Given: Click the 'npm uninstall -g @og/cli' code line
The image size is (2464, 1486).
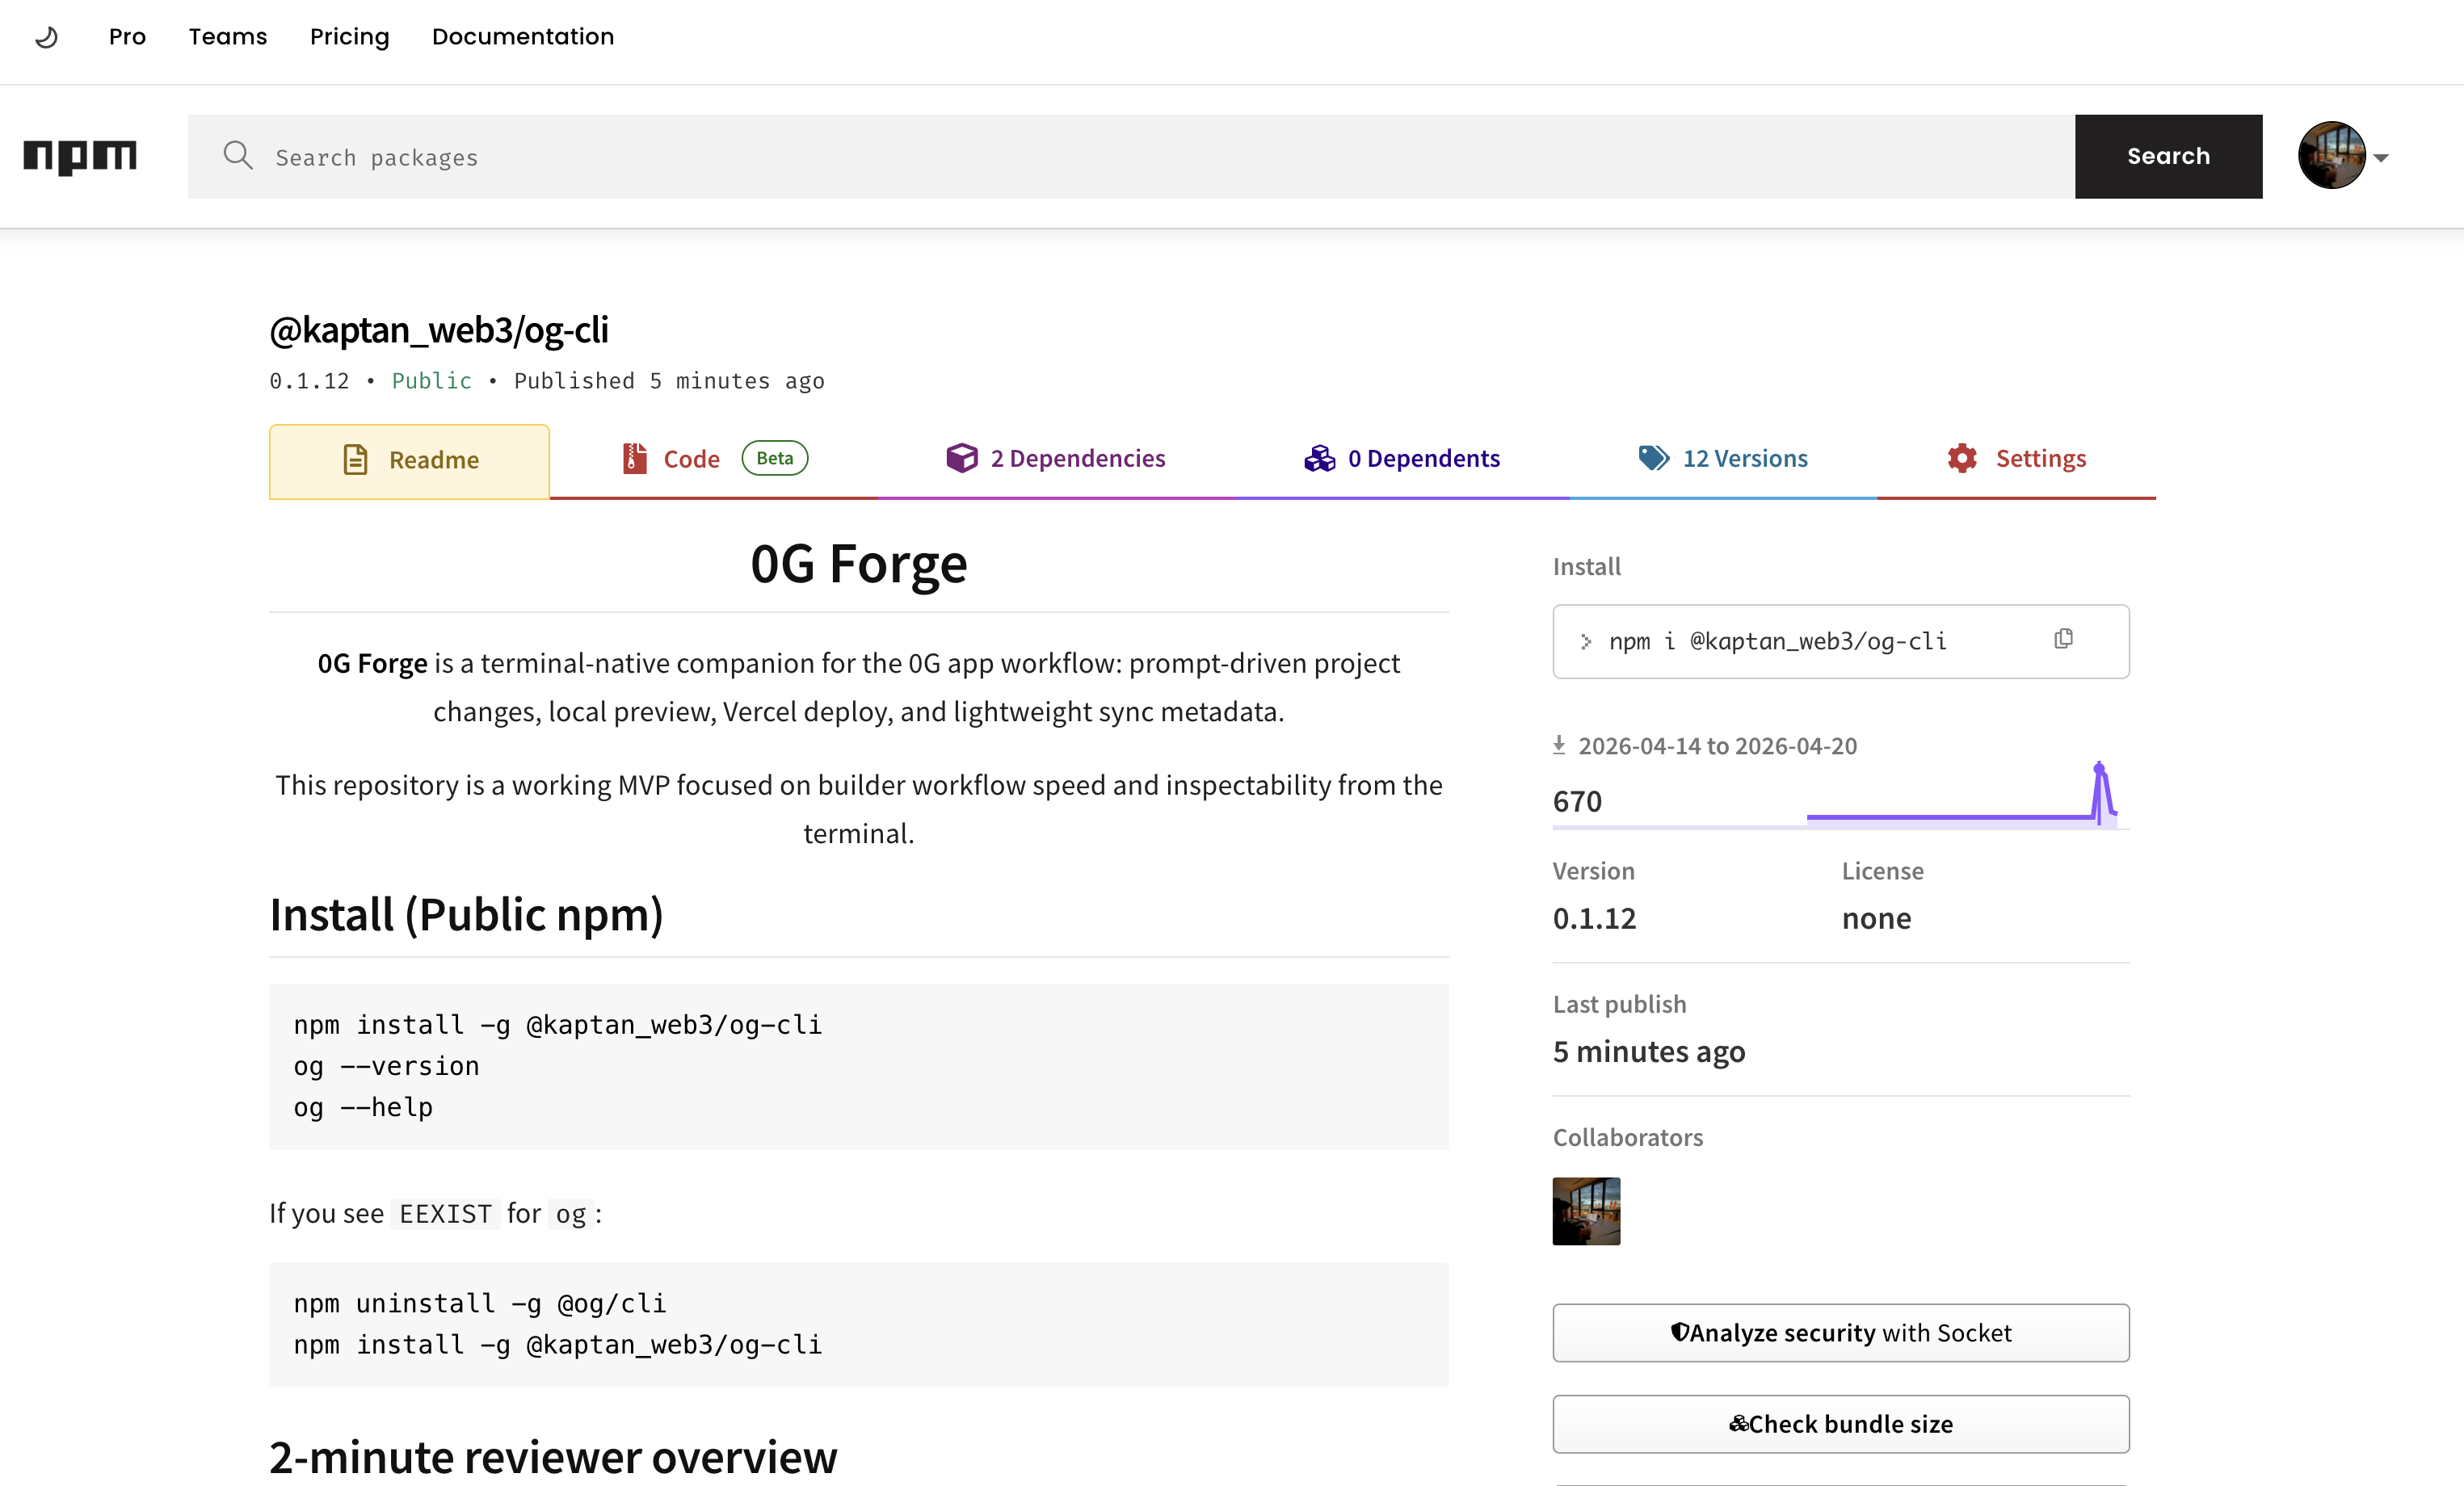Looking at the screenshot, I should click(x=479, y=1304).
